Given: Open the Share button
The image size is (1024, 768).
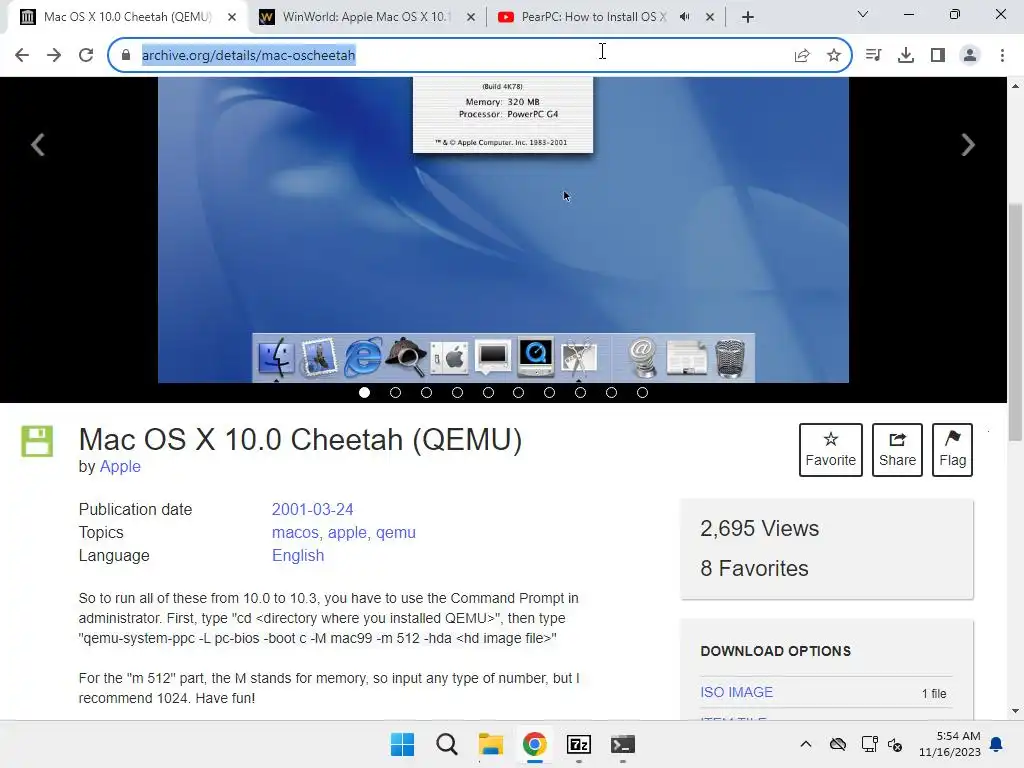Looking at the screenshot, I should pyautogui.click(x=897, y=450).
